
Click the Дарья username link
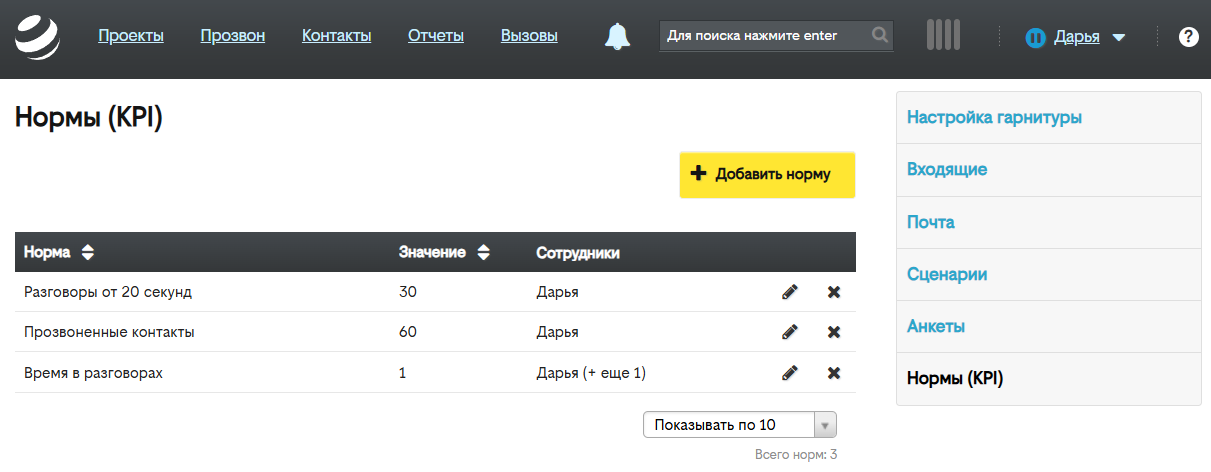pos(1077,37)
